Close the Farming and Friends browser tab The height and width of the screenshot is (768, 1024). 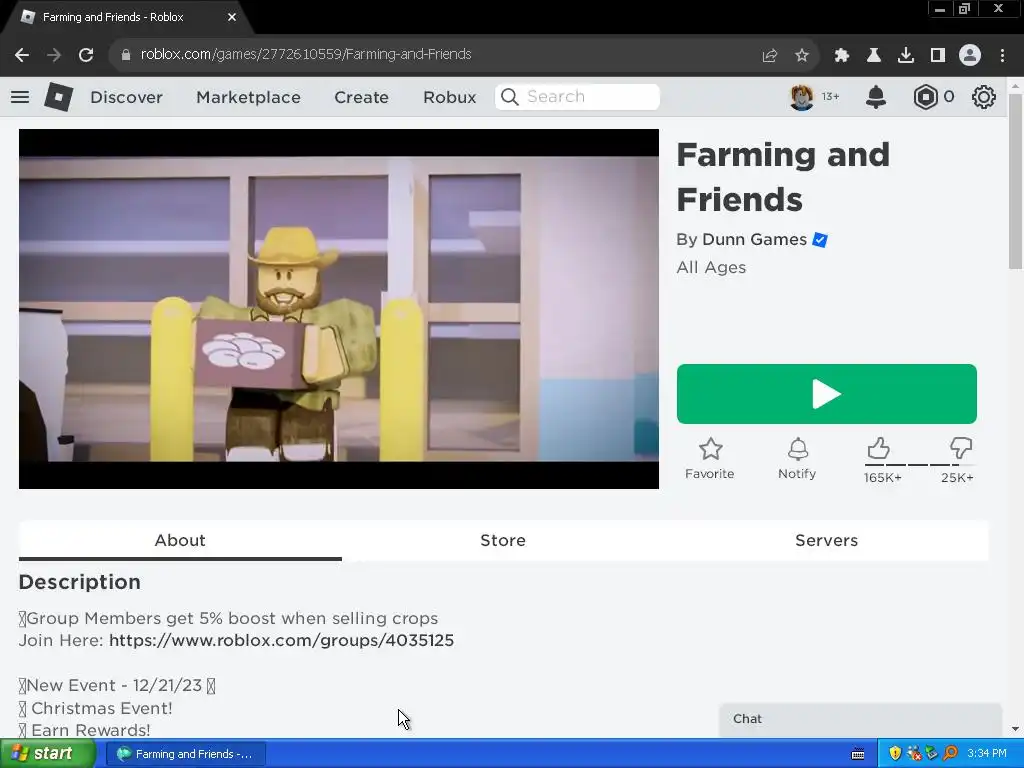tap(232, 17)
